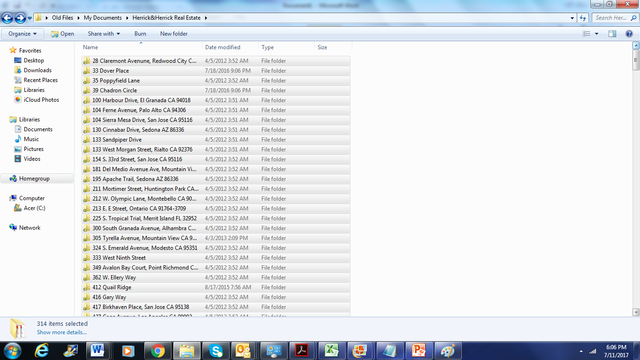Viewport: 640px width, 360px height.
Task: Click the Open toolbar button
Action: point(62,34)
